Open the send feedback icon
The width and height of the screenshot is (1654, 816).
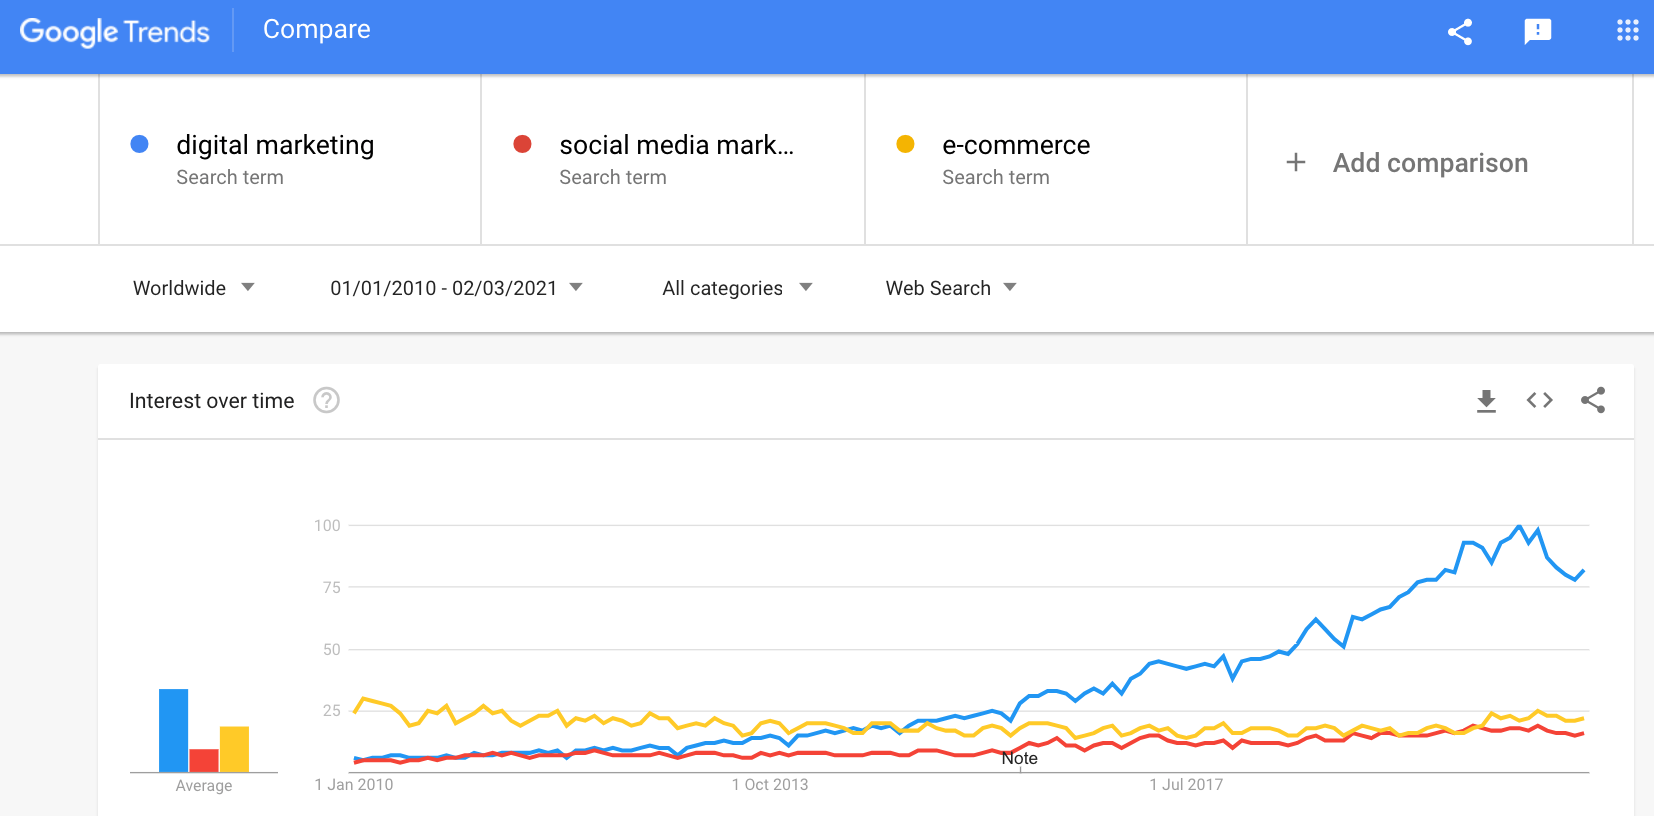(x=1537, y=32)
